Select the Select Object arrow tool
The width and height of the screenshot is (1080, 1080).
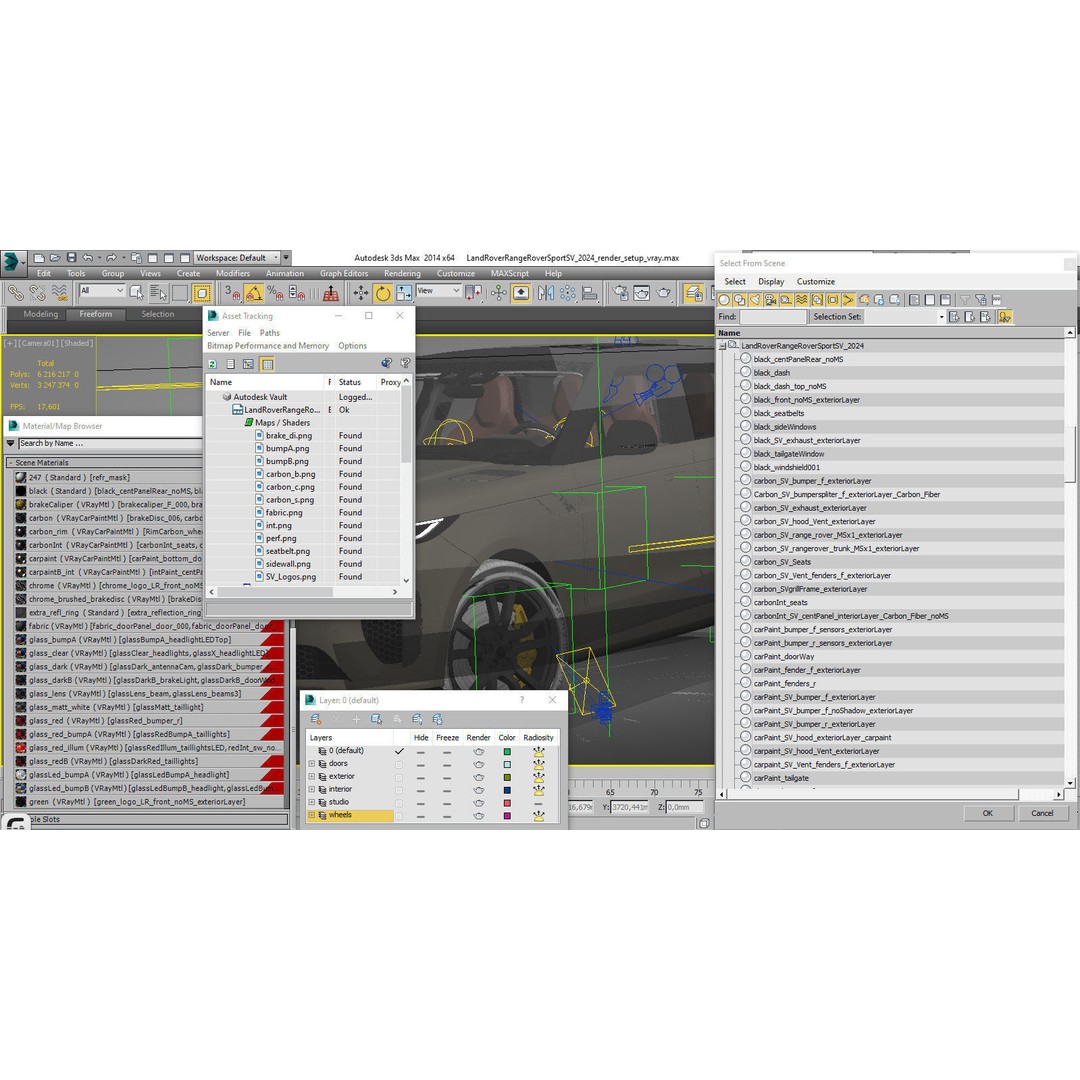click(x=136, y=293)
